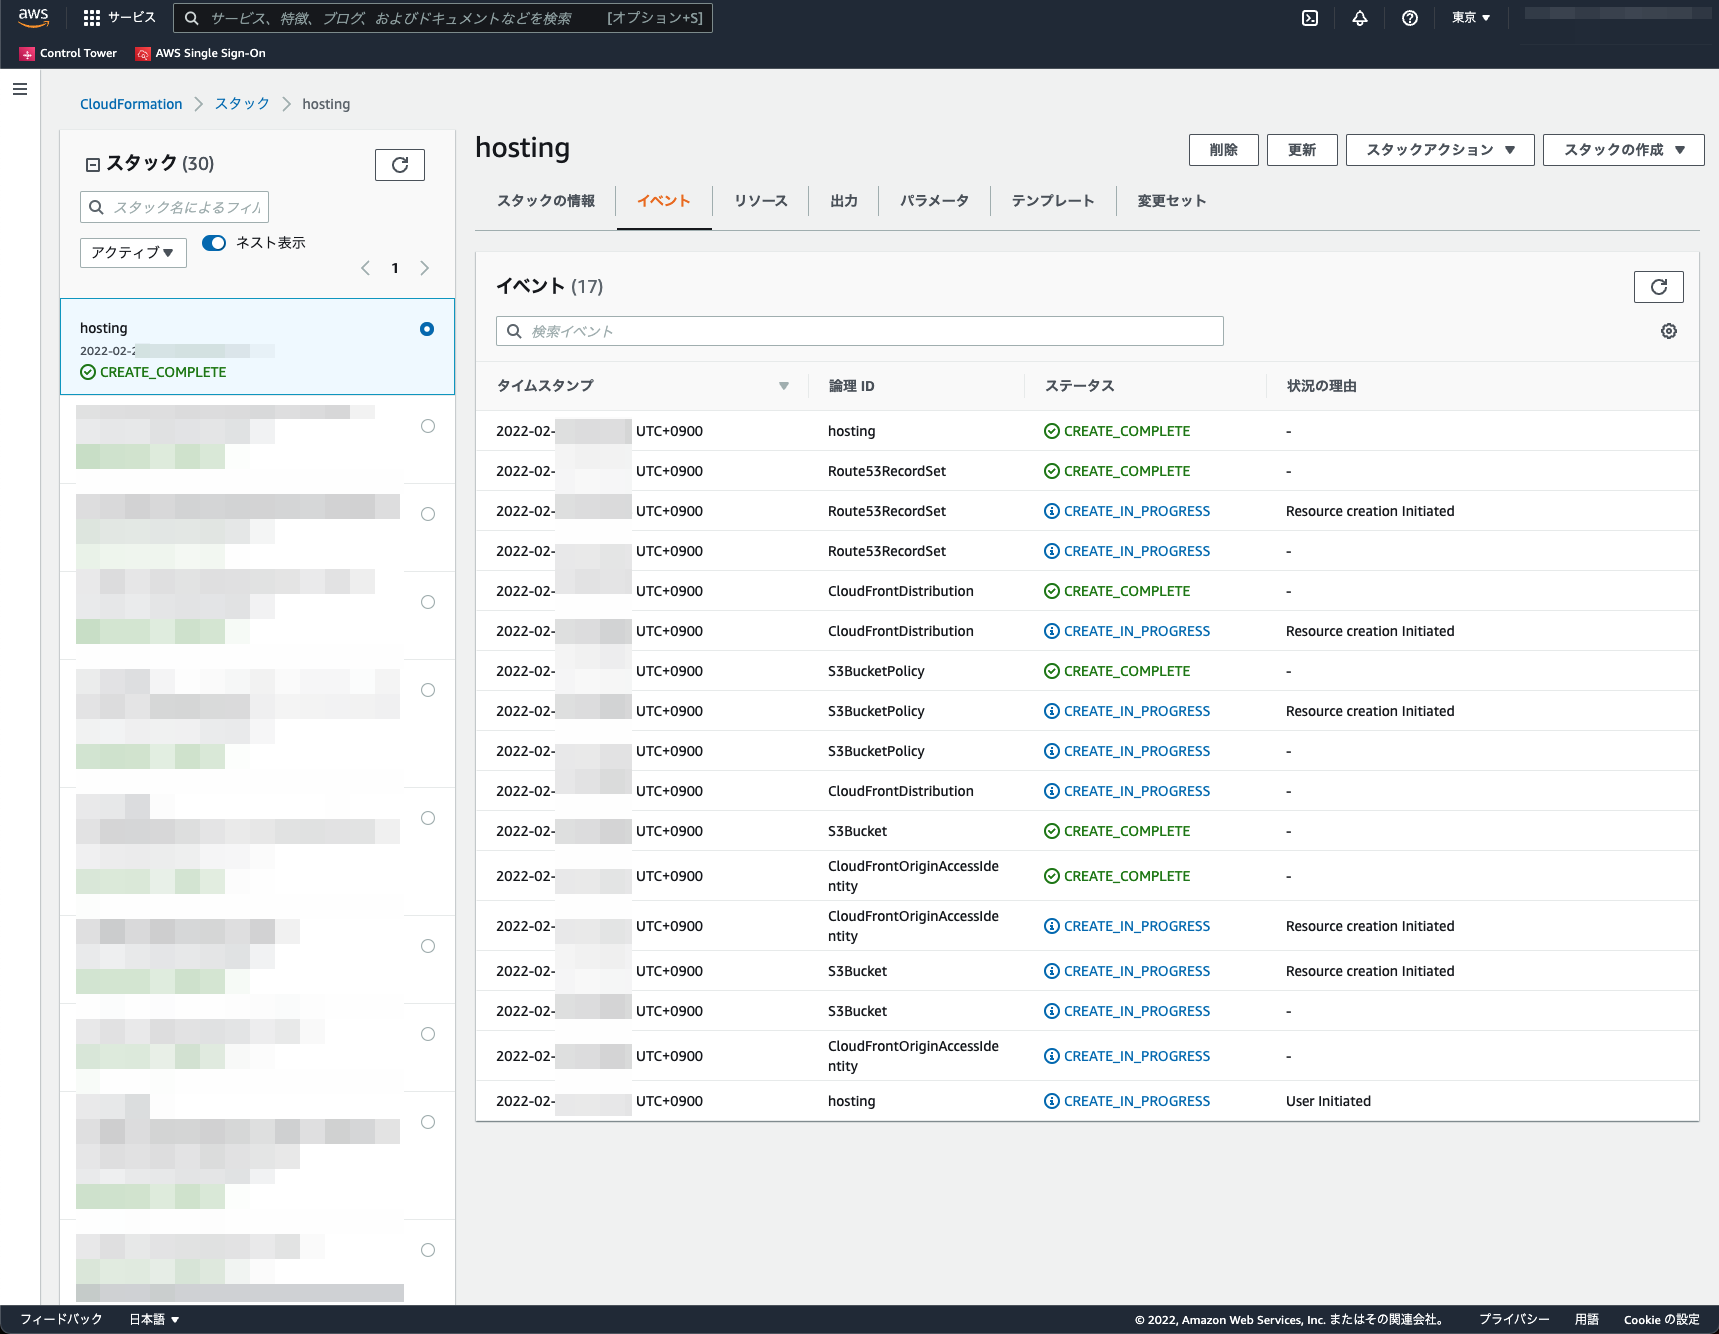This screenshot has width=1719, height=1334.
Task: Click the CloudFrontDistribution CREATE_COMPLETE status
Action: (1117, 591)
